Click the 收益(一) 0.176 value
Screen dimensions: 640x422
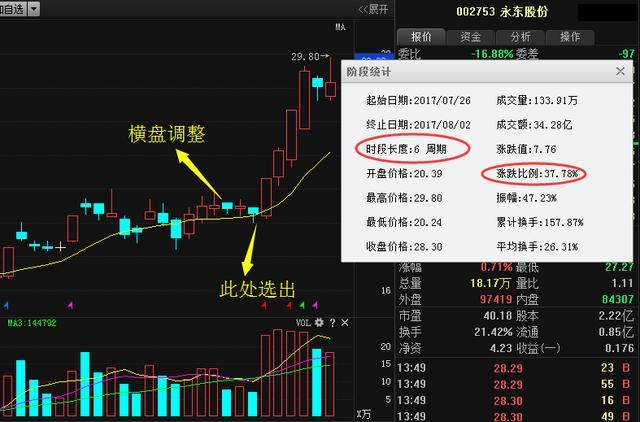pyautogui.click(x=619, y=348)
